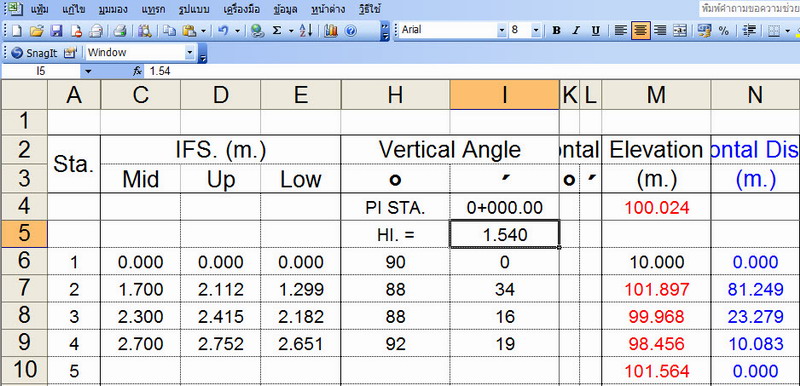Select column header M

(x=656, y=94)
